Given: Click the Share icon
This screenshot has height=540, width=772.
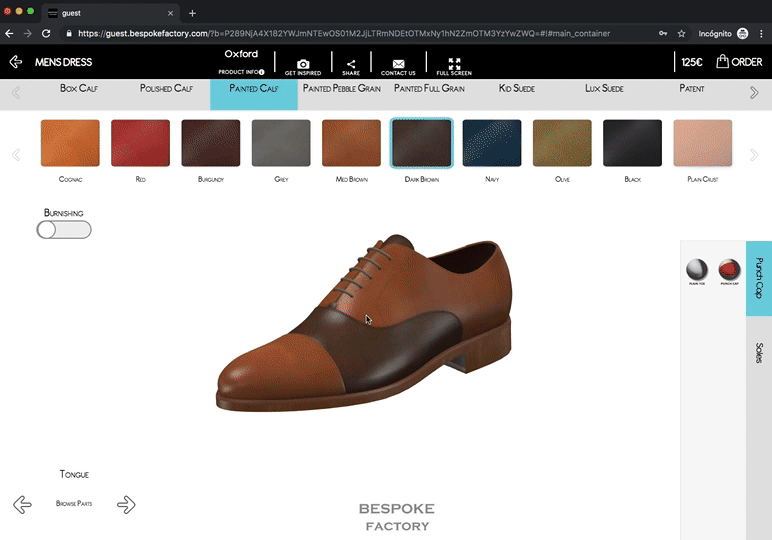Looking at the screenshot, I should coord(351,64).
